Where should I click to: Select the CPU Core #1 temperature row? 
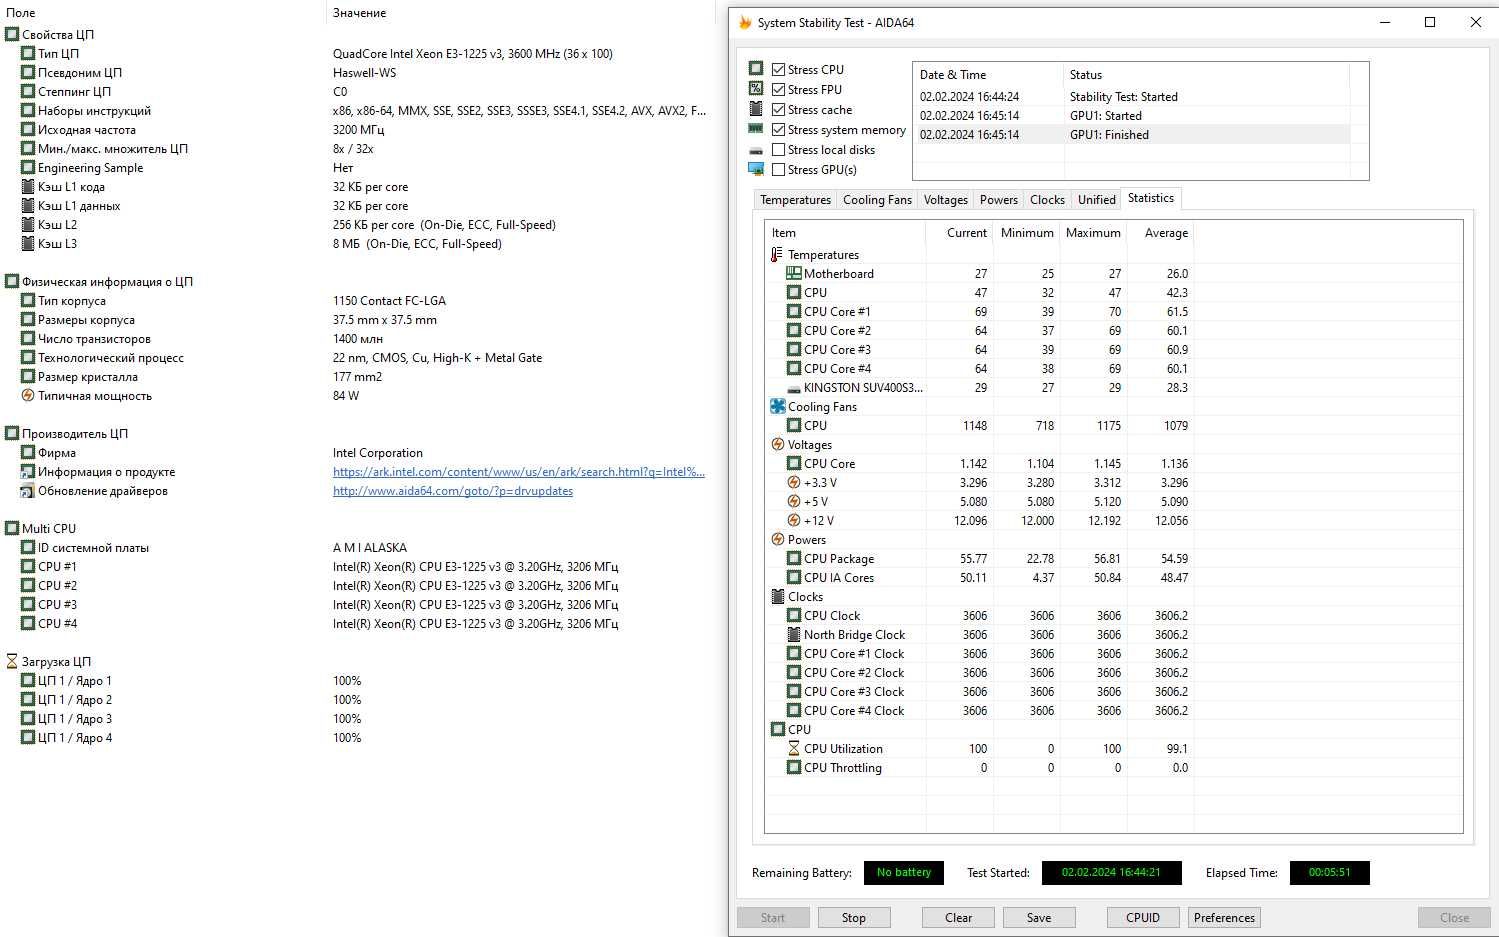point(980,312)
